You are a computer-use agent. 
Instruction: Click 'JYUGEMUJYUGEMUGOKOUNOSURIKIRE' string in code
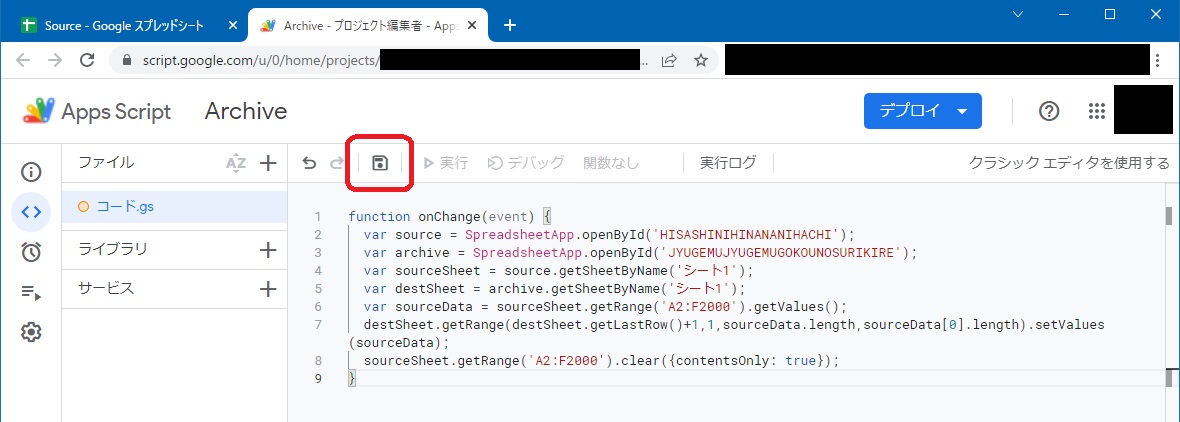coord(782,252)
